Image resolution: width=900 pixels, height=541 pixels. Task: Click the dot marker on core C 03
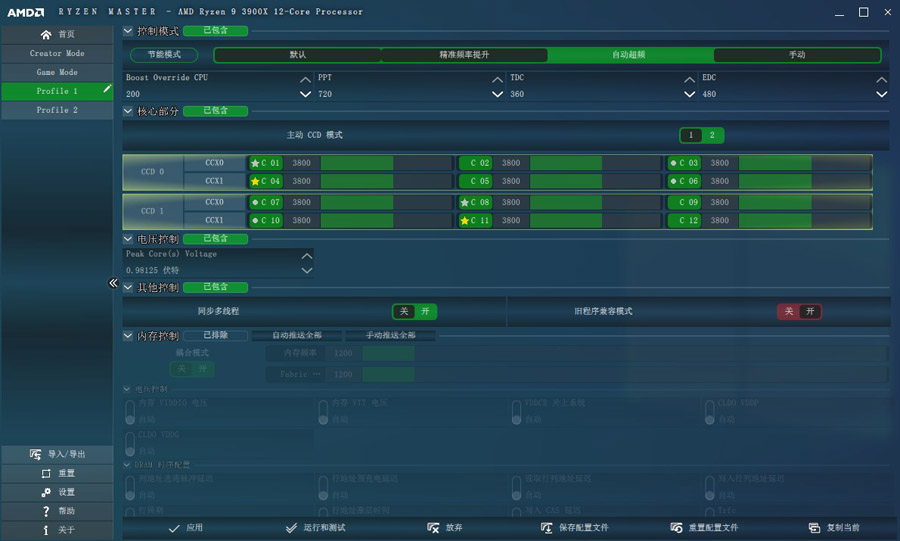[673, 163]
